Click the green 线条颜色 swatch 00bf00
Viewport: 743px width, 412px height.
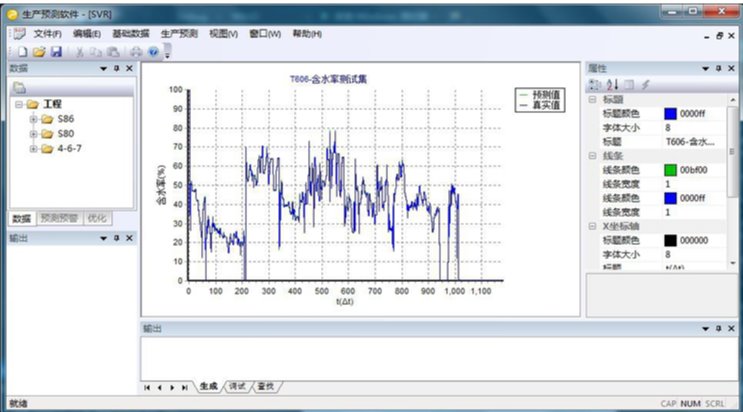[670, 170]
